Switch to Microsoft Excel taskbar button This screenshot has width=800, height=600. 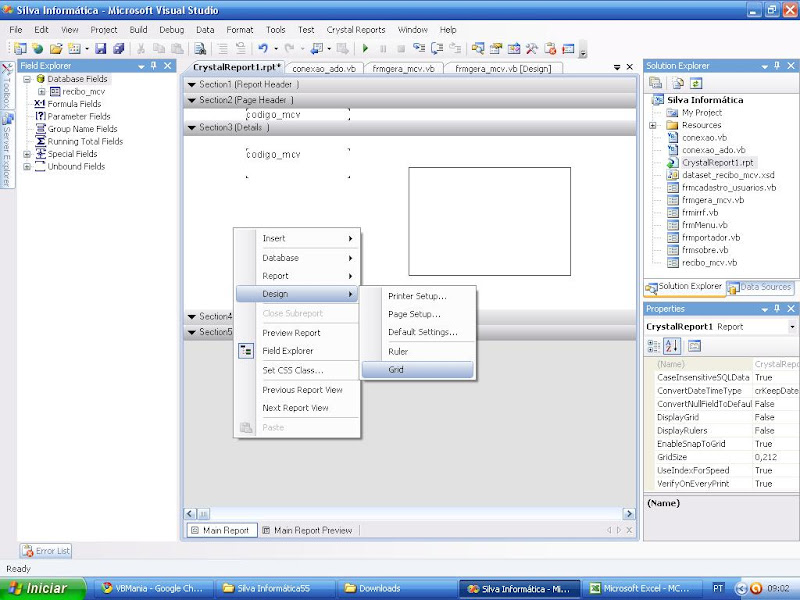click(642, 588)
